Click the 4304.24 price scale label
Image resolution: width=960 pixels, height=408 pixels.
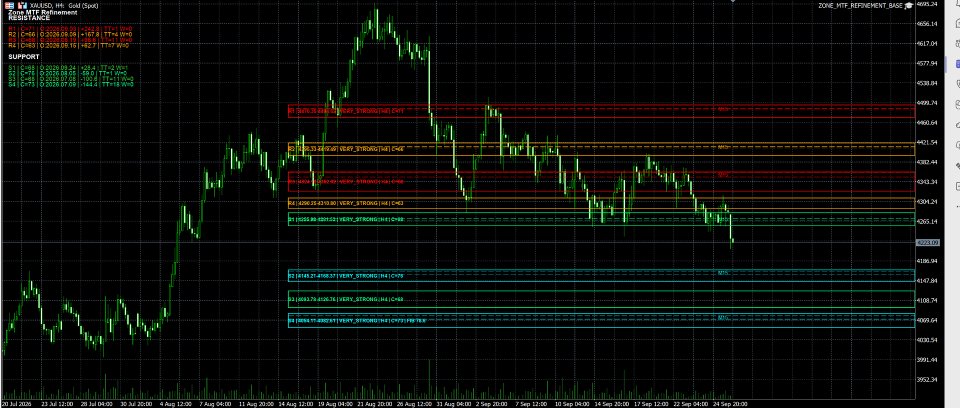pos(928,202)
